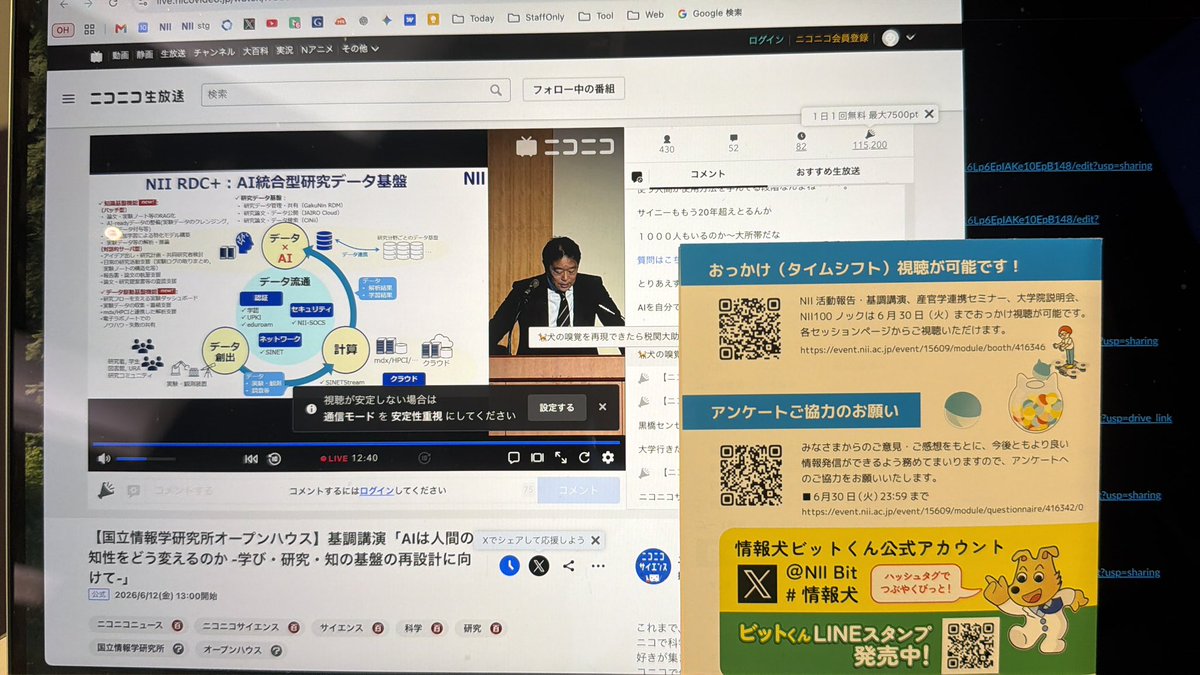Go to 生放送 in niconico top bar
The image size is (1200, 675).
click(173, 52)
